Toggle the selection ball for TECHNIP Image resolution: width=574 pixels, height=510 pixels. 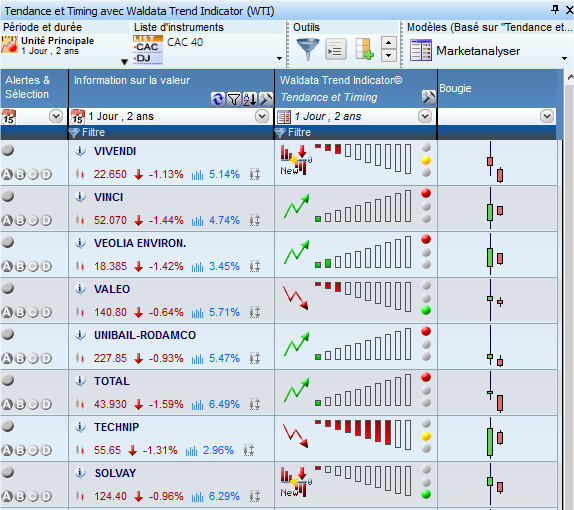(8, 426)
